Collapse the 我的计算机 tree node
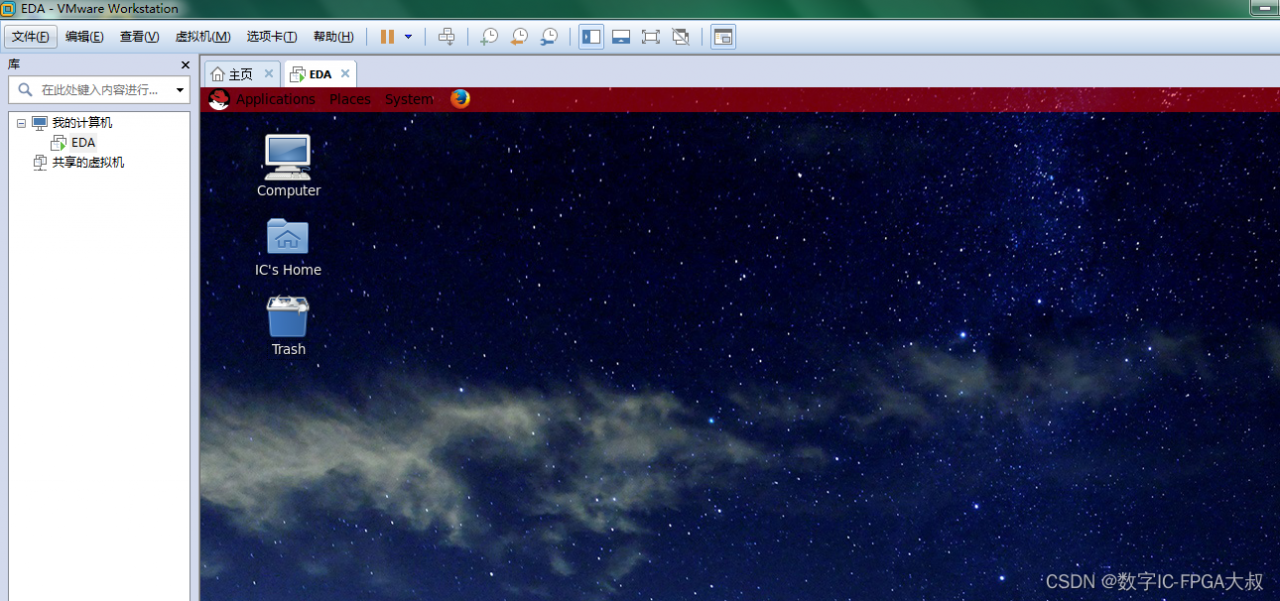Image resolution: width=1280 pixels, height=601 pixels. (20, 123)
